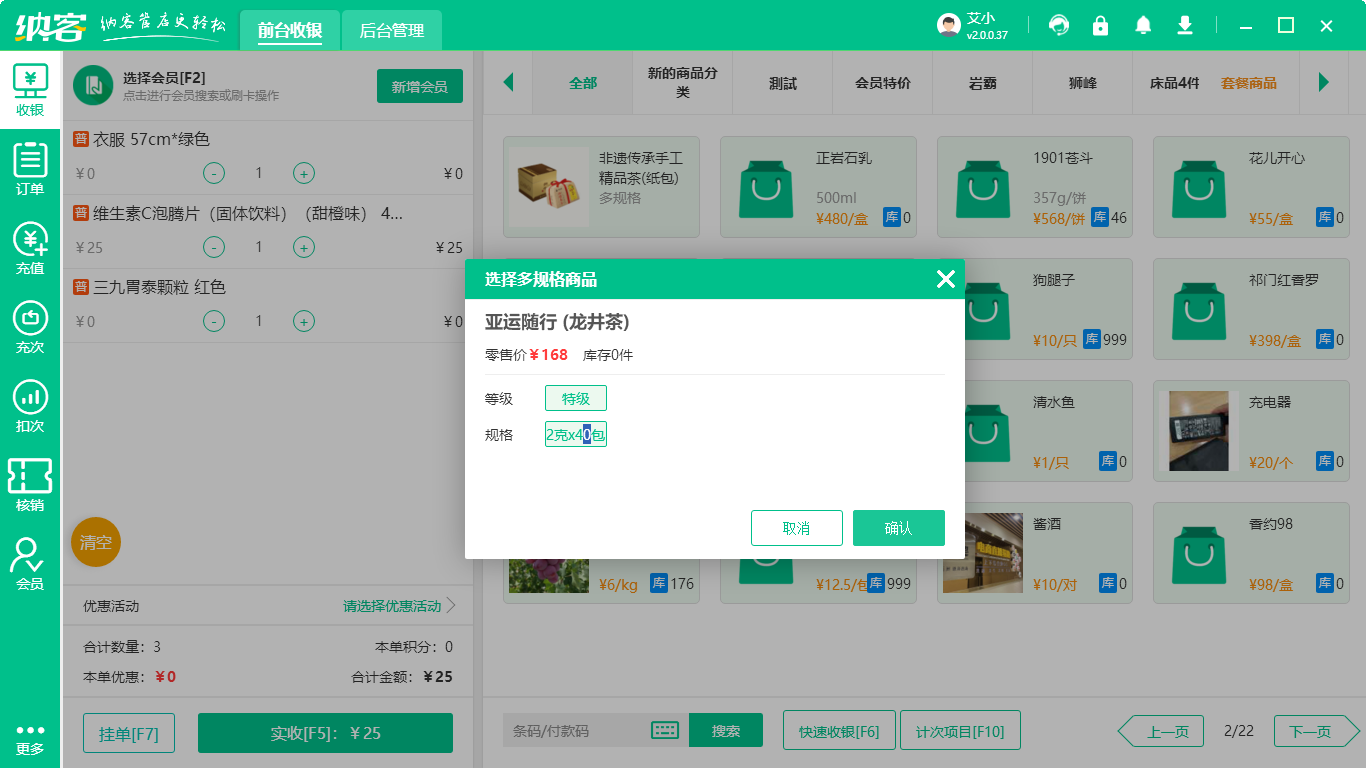Increase quantity of 维生素C泡腾片 item

click(303, 247)
